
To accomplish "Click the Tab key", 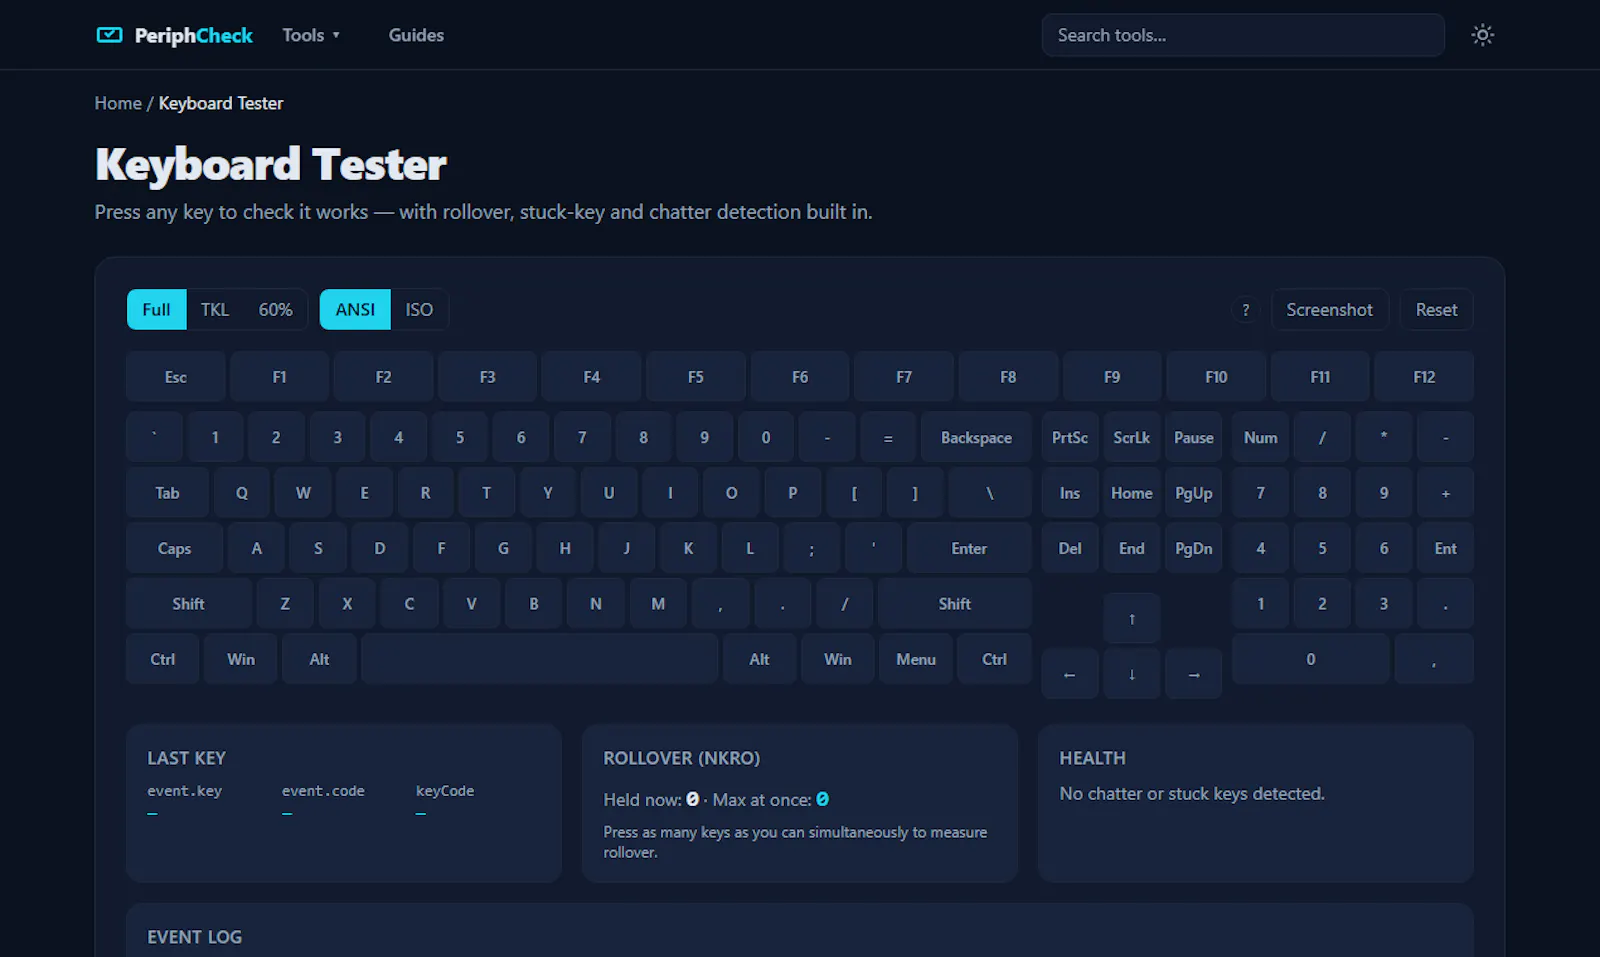I will coord(168,493).
